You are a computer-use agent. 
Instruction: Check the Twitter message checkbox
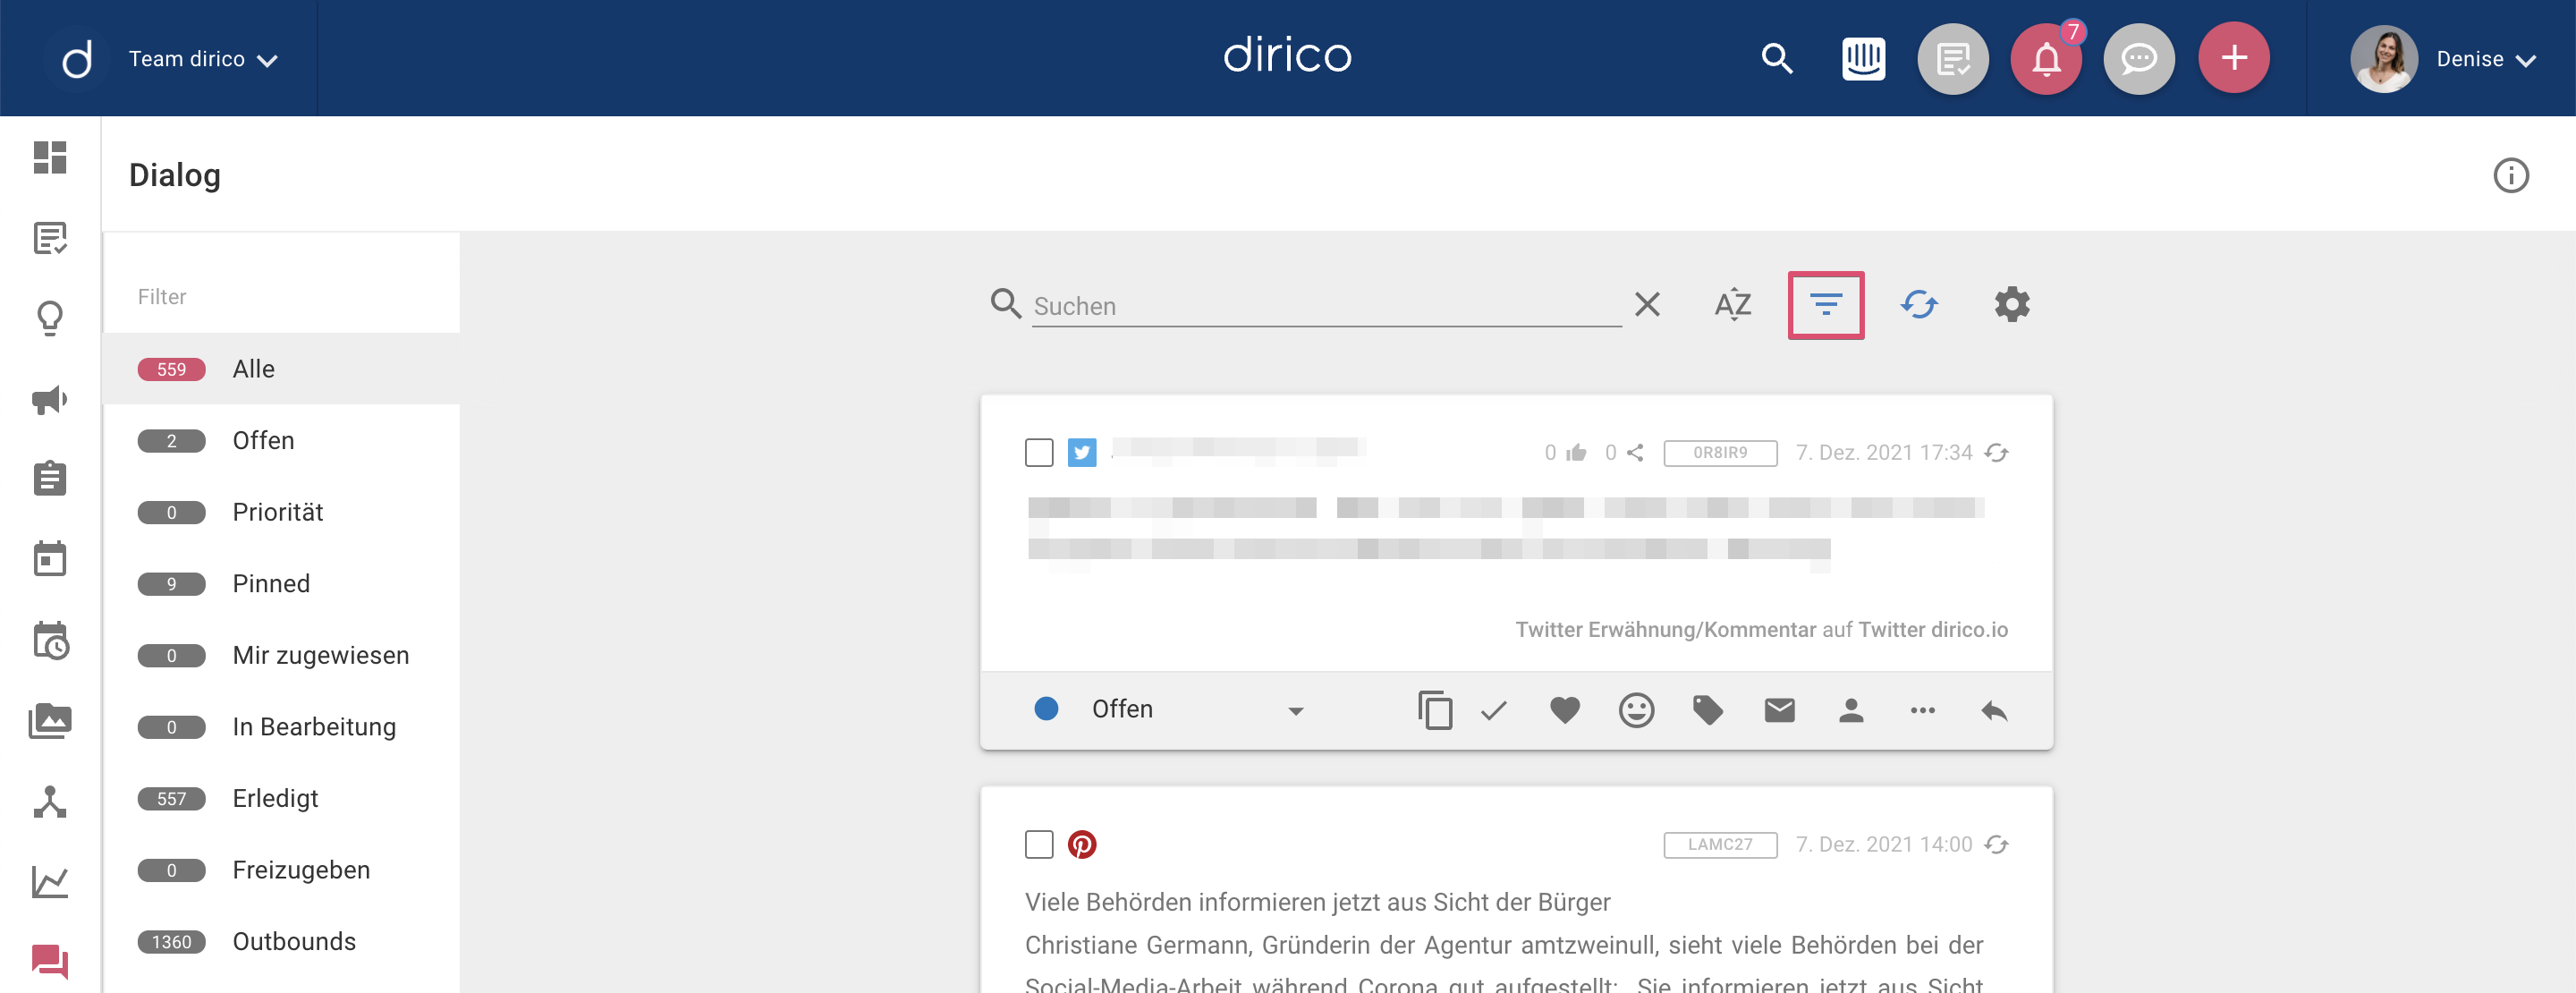click(x=1039, y=453)
